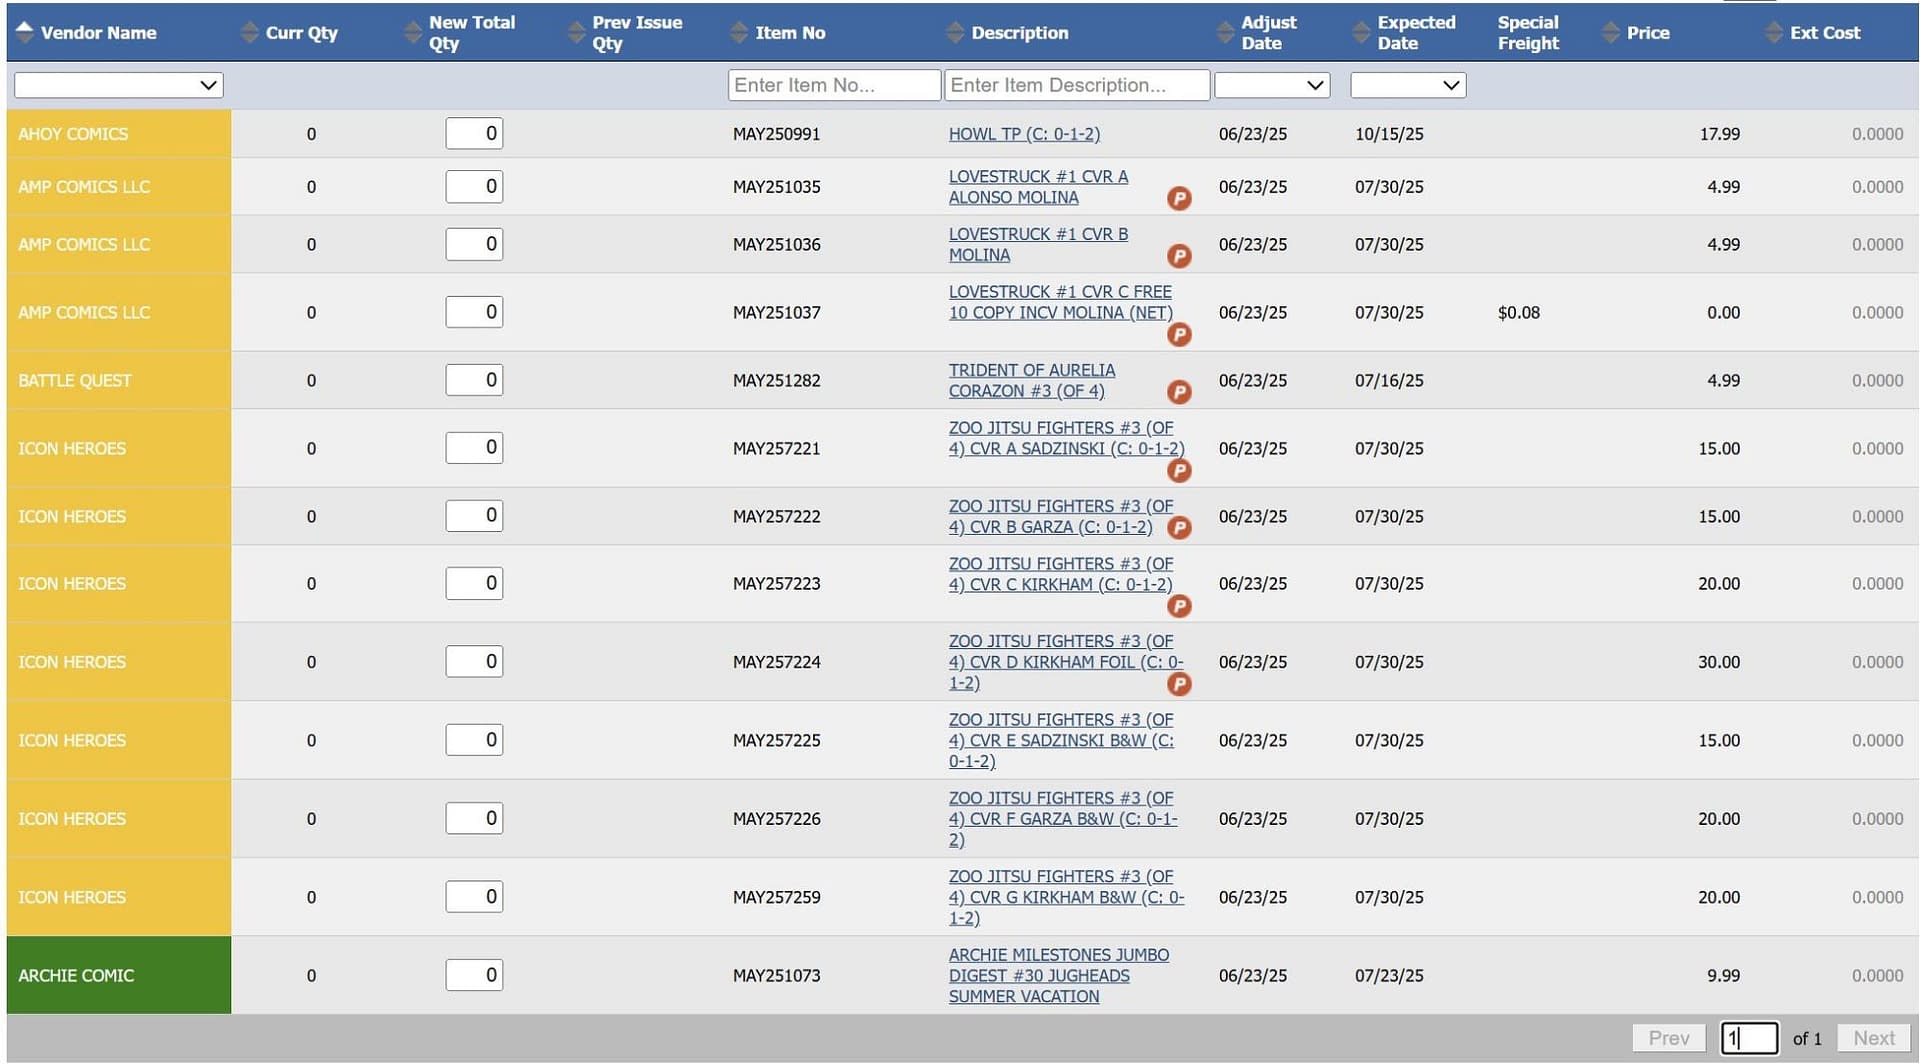Sort by Item No column arrows
This screenshot has height=1064, width=1920.
click(x=739, y=32)
